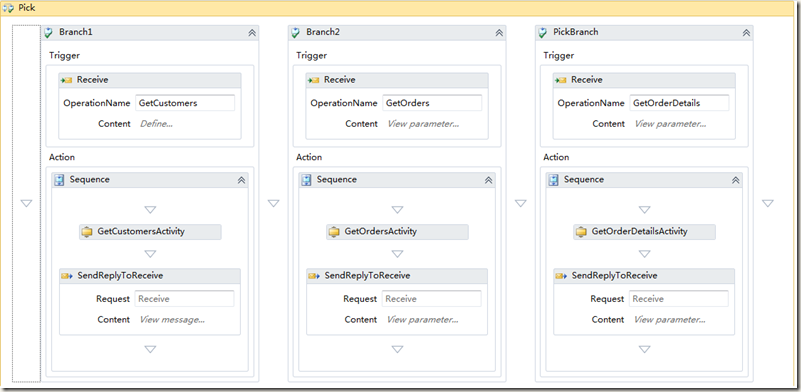Click the Receive envelope icon in Branch1

(67, 80)
